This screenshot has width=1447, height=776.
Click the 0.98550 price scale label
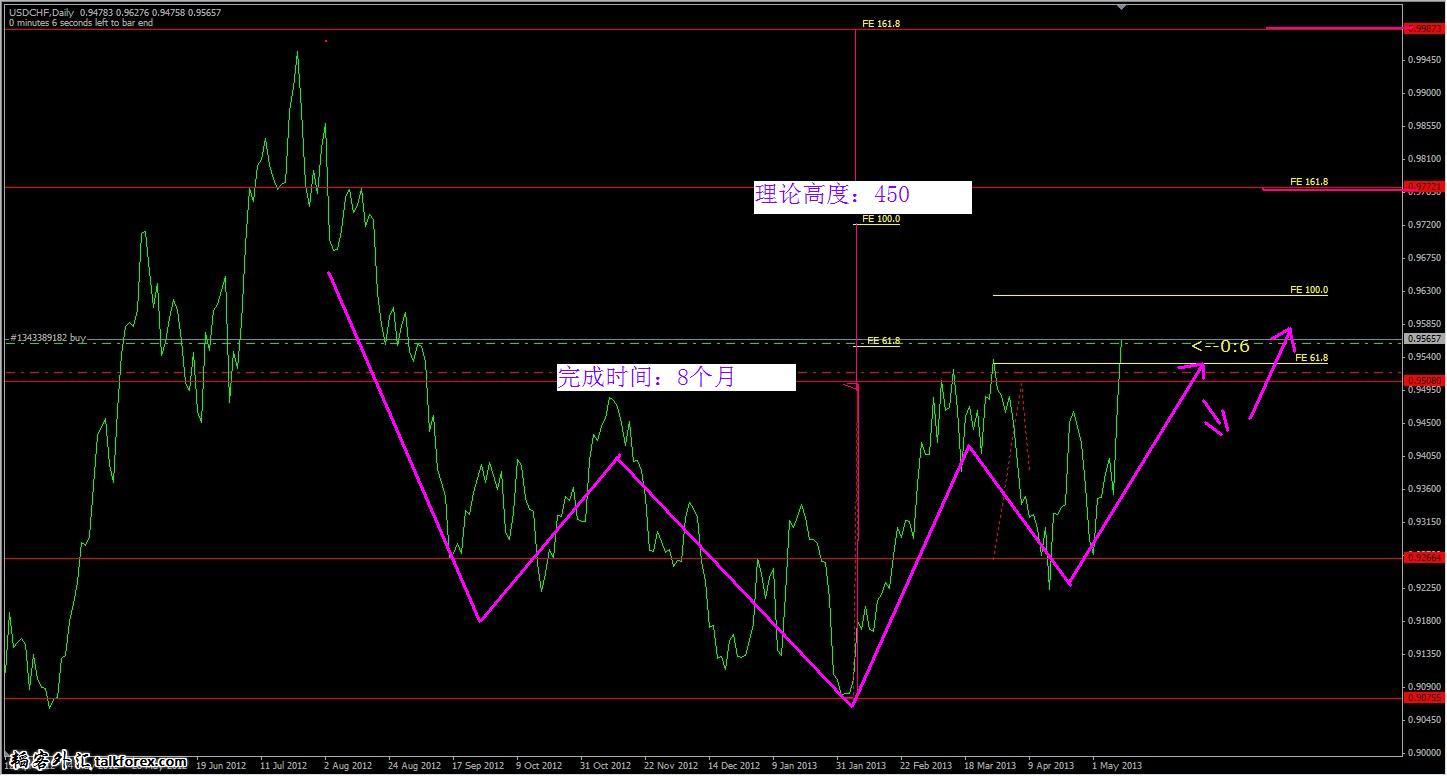click(1425, 126)
